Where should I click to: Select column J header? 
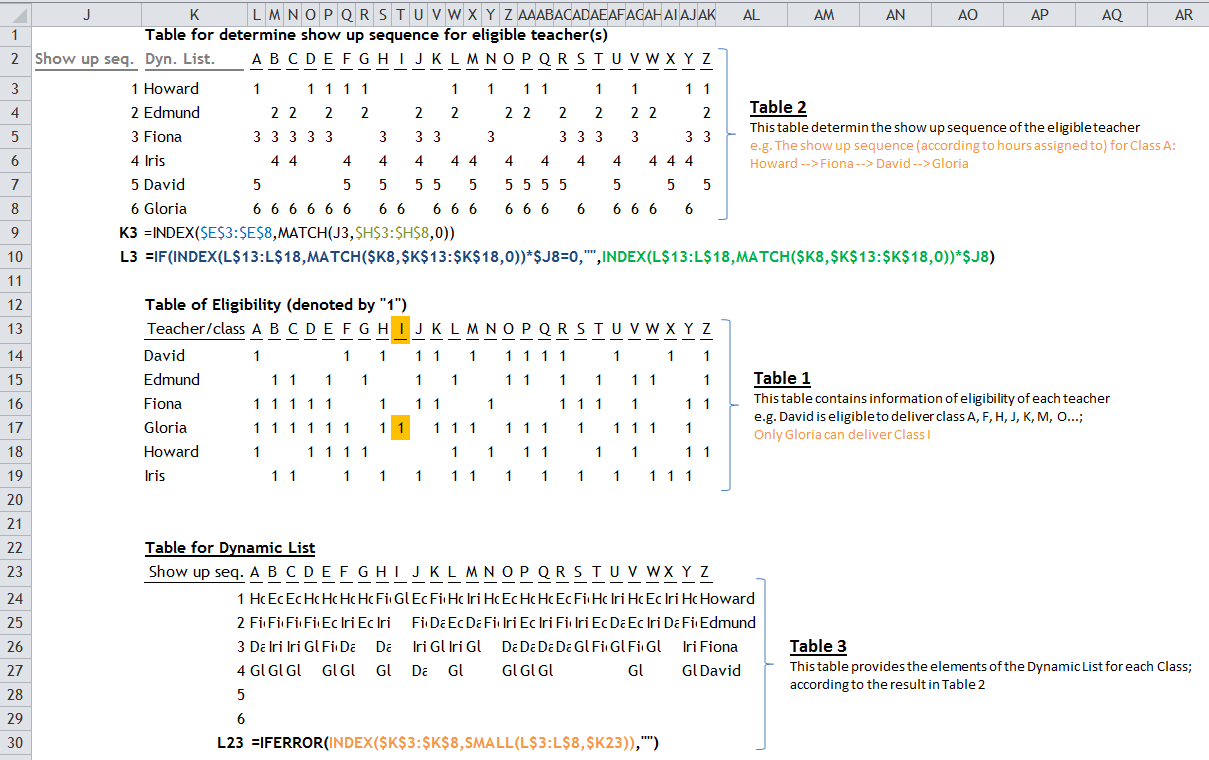[86, 14]
